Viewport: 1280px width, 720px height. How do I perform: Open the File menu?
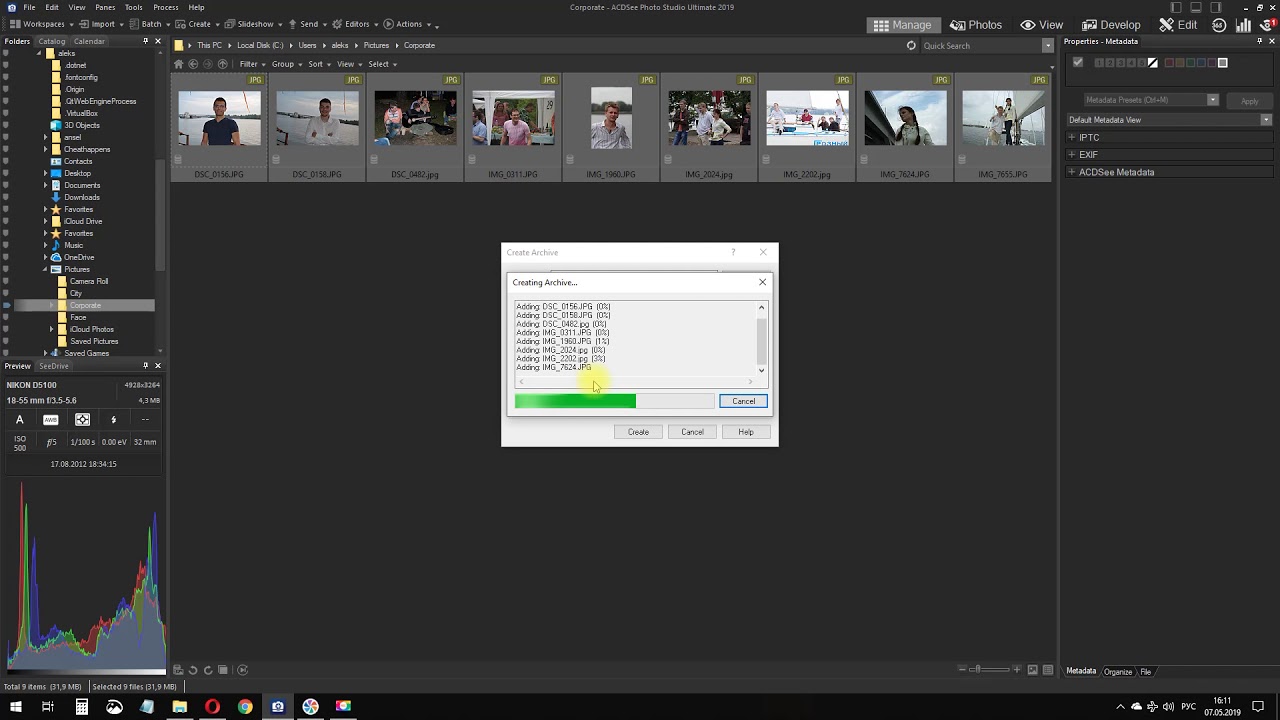coord(30,7)
